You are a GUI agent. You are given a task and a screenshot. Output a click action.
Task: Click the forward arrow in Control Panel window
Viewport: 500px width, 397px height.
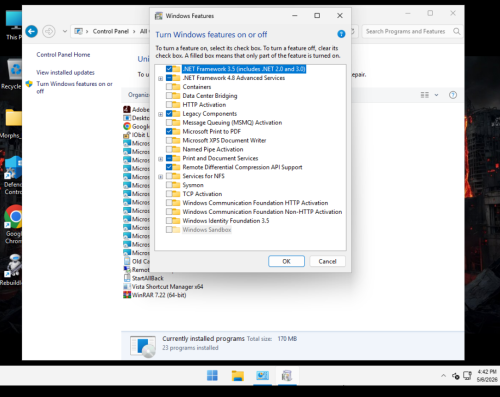tap(49, 32)
